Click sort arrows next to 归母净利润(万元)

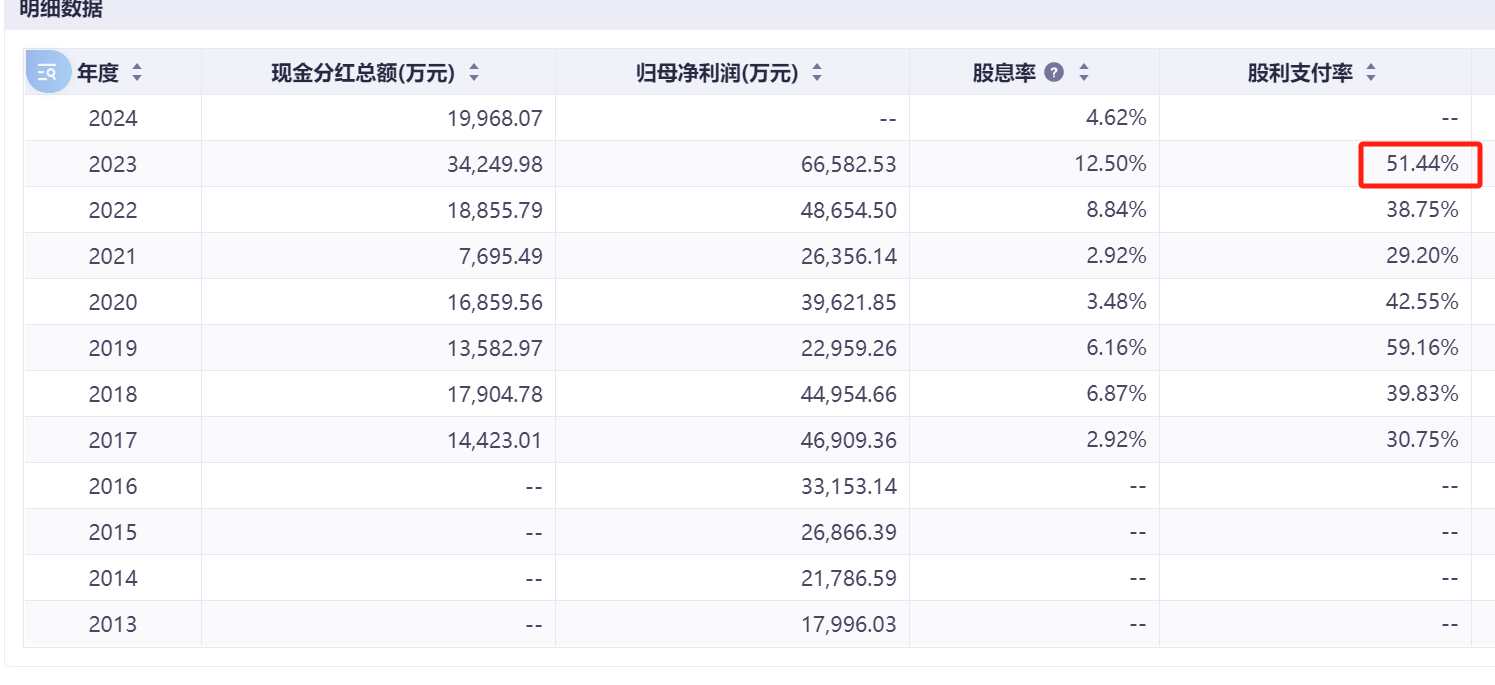(817, 73)
